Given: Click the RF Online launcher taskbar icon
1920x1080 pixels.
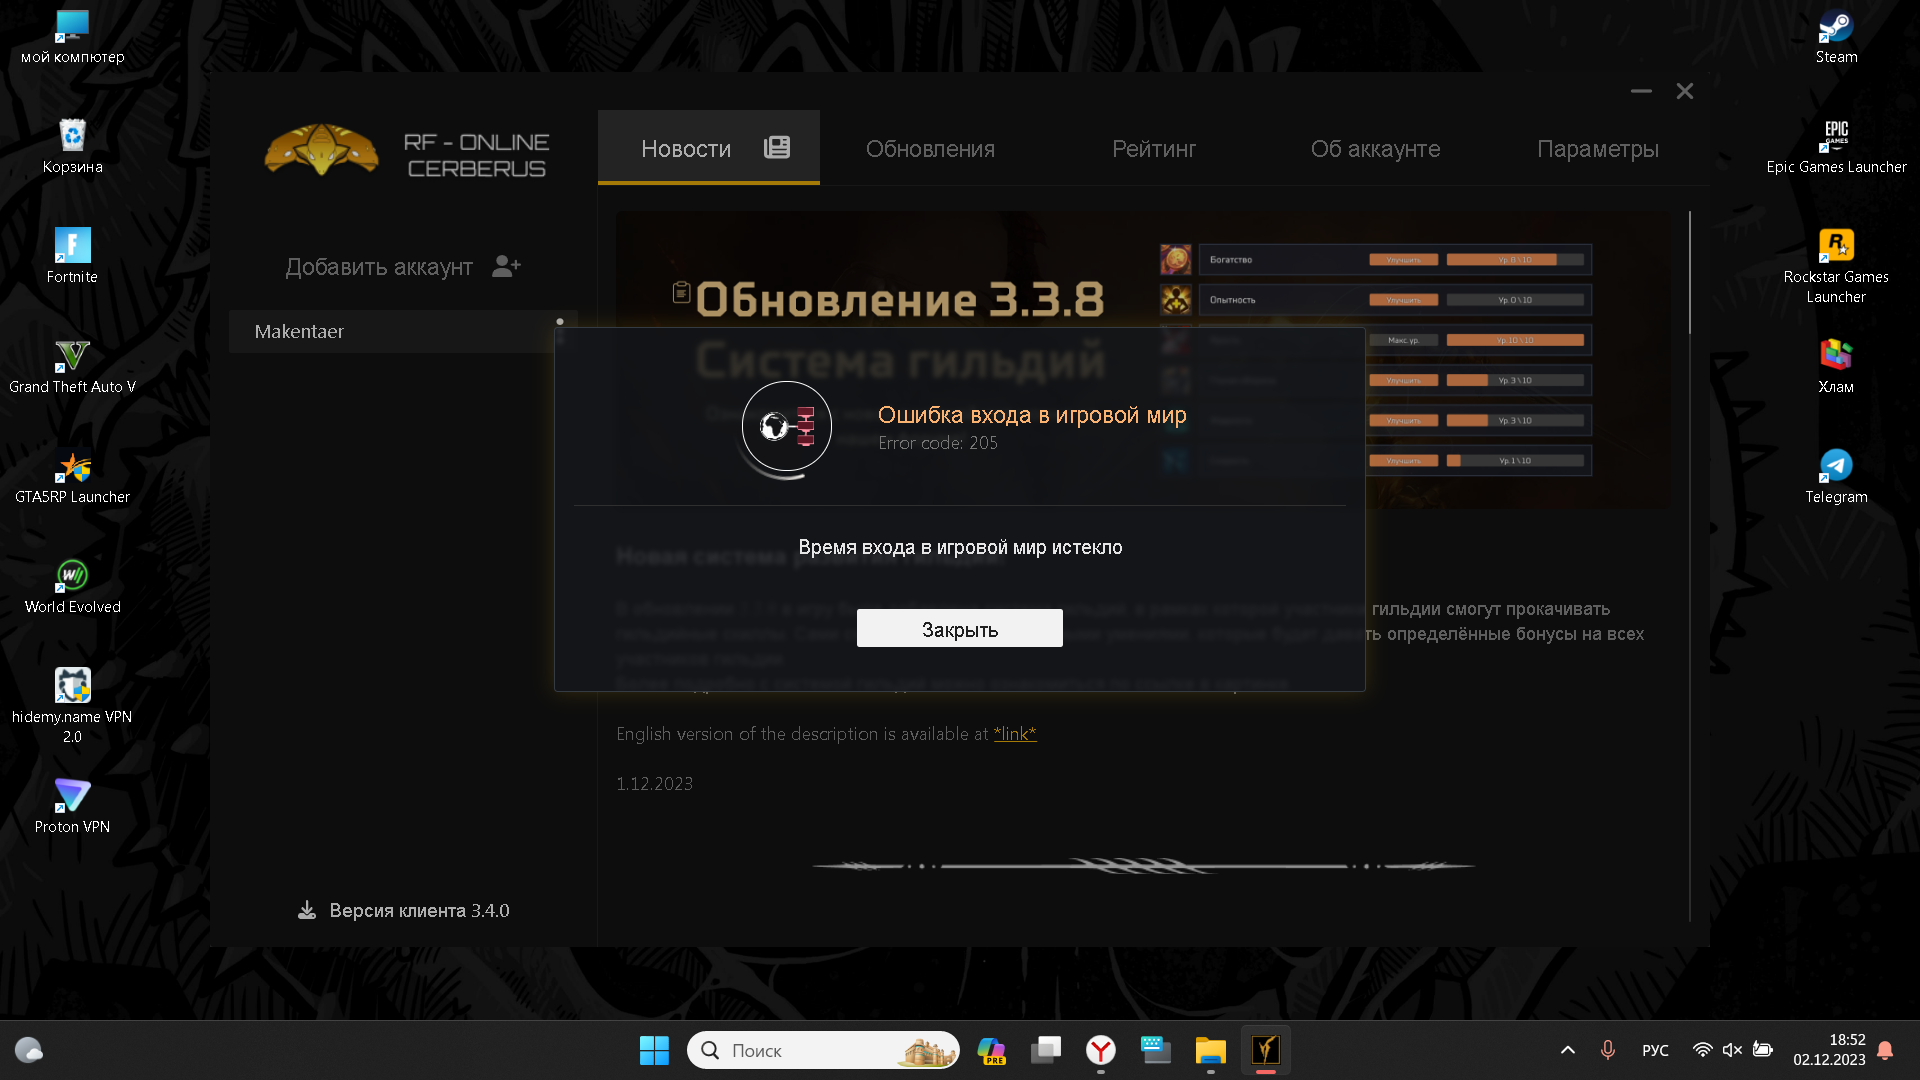Looking at the screenshot, I should point(1265,1050).
